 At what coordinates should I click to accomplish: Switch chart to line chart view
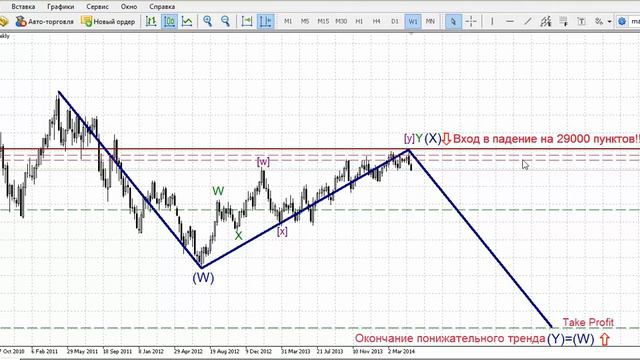(x=187, y=22)
